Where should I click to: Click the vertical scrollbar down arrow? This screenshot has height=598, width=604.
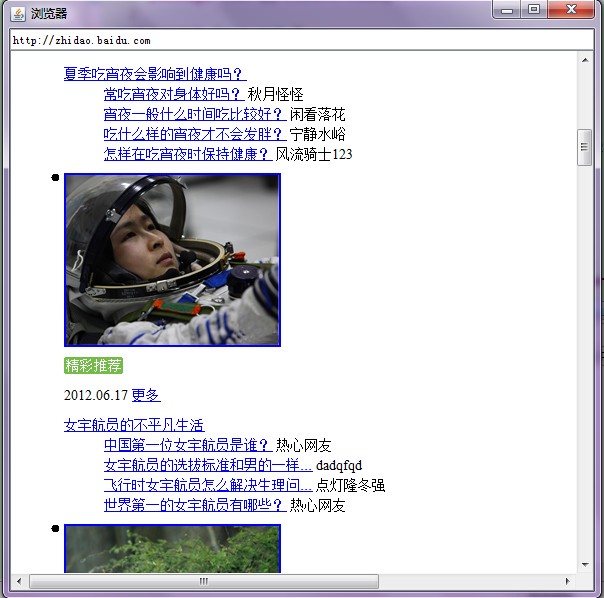(x=585, y=565)
